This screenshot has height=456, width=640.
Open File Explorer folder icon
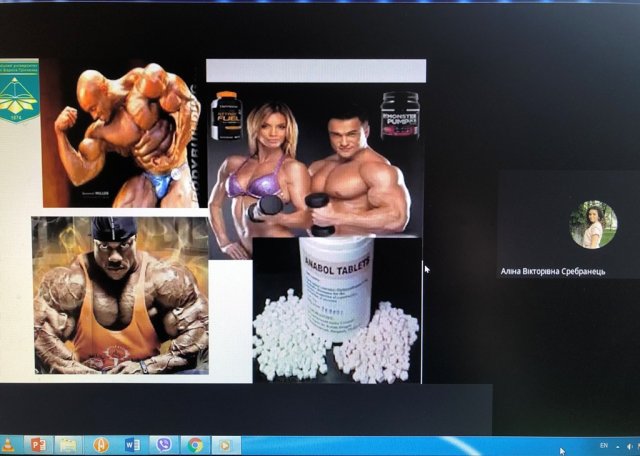coord(69,445)
